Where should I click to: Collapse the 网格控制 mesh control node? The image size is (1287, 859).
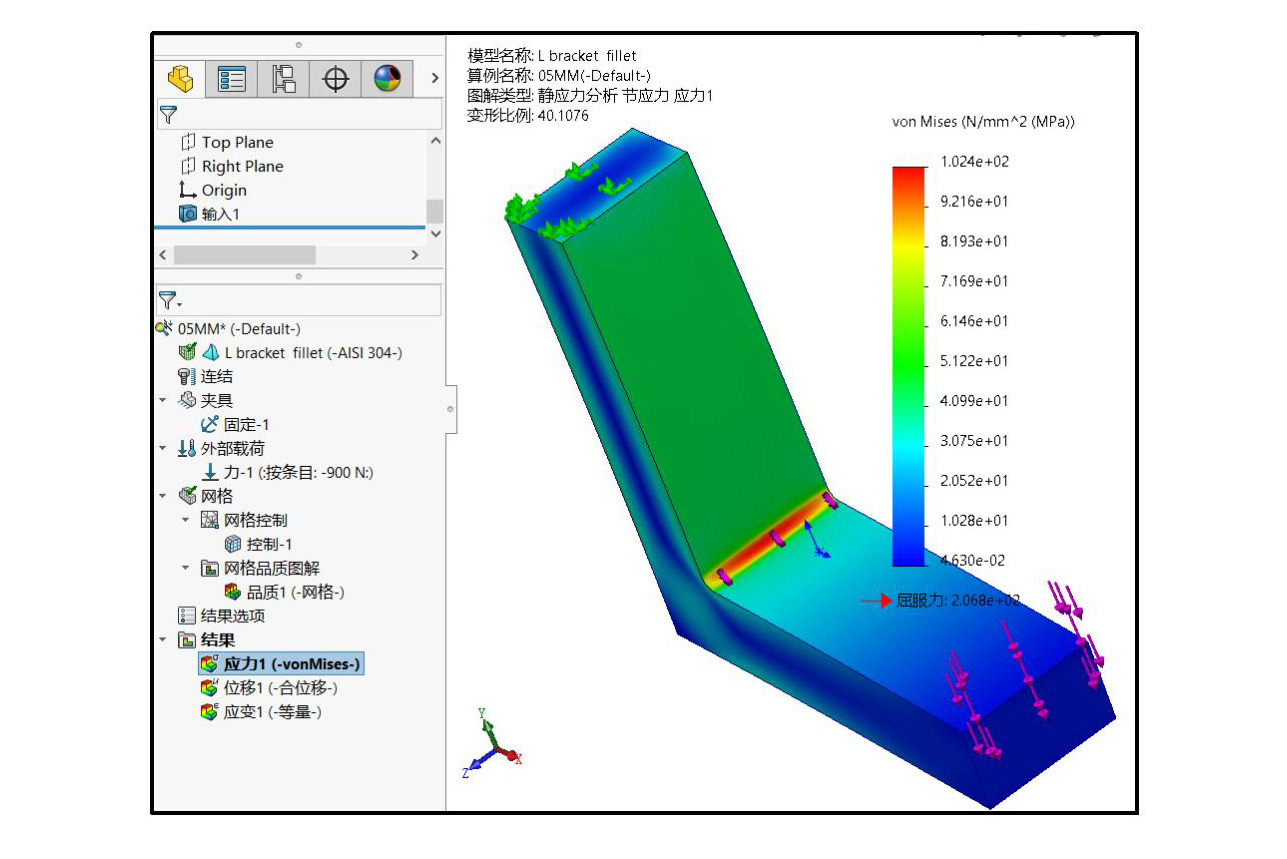(186, 520)
